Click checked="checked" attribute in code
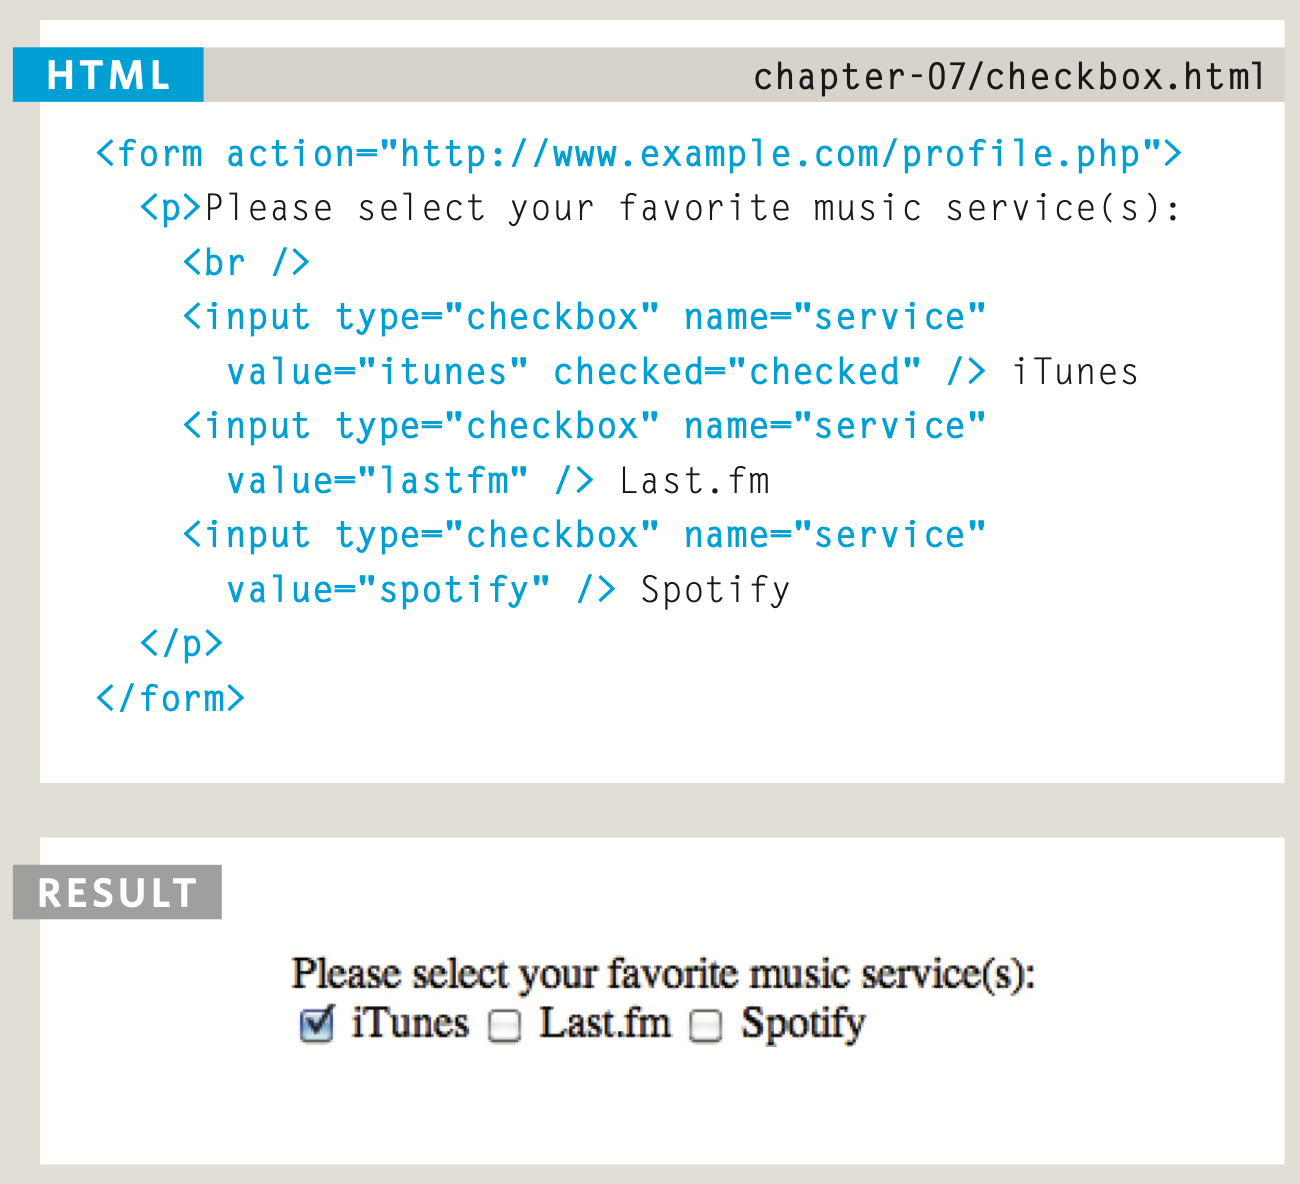This screenshot has width=1300, height=1184. [x=737, y=372]
